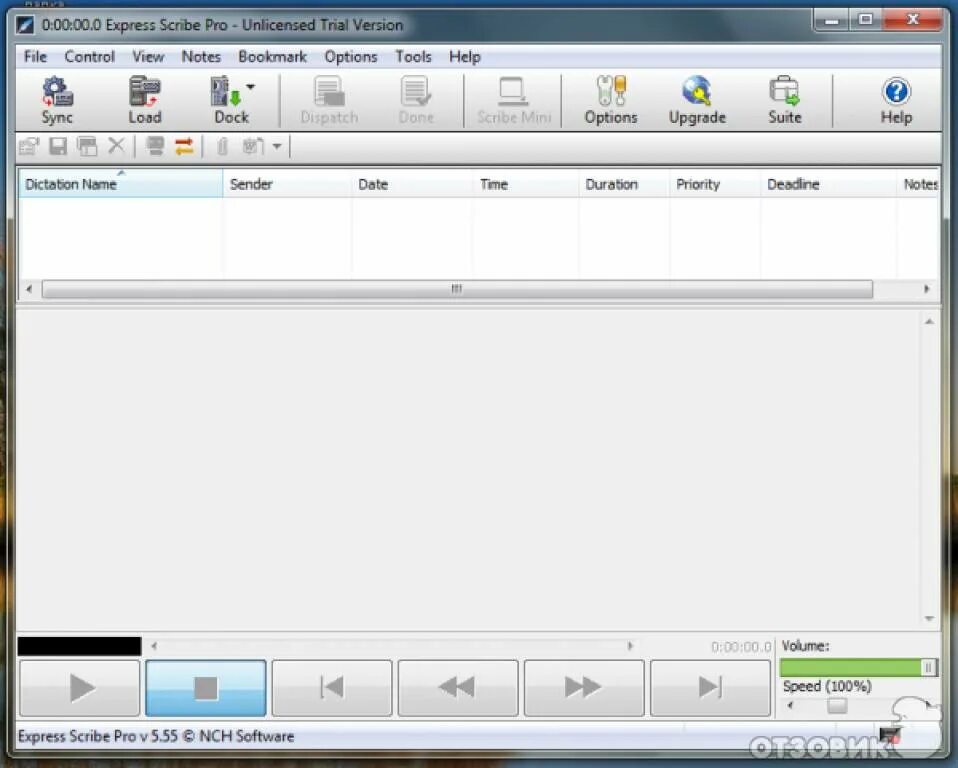Click the paperclip attachment icon
Viewport: 958px width, 768px height.
(x=222, y=147)
